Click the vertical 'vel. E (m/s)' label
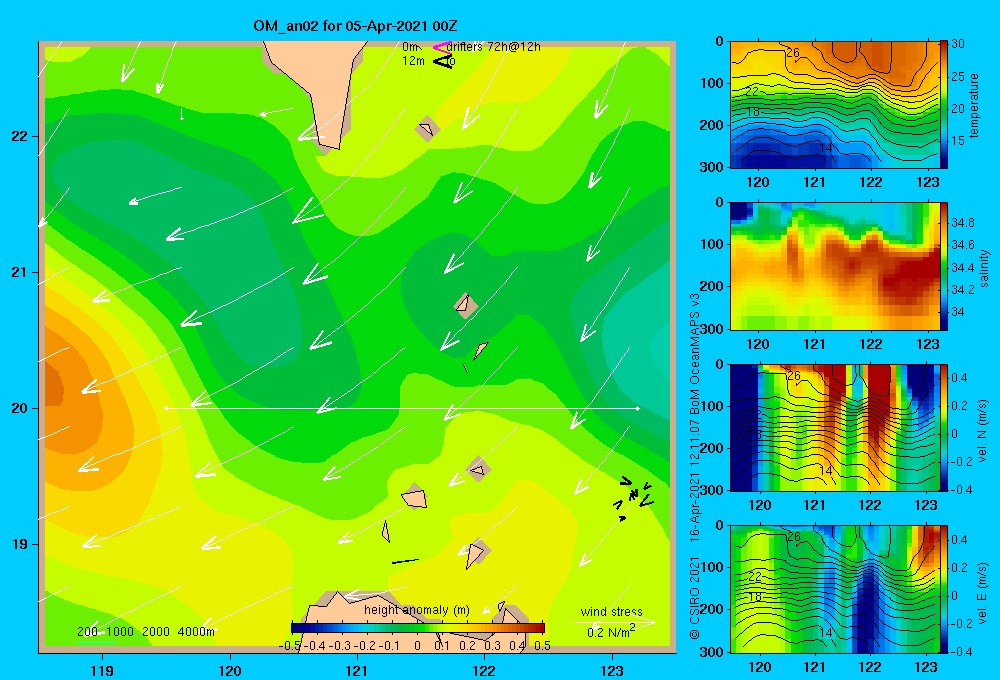 (x=983, y=592)
